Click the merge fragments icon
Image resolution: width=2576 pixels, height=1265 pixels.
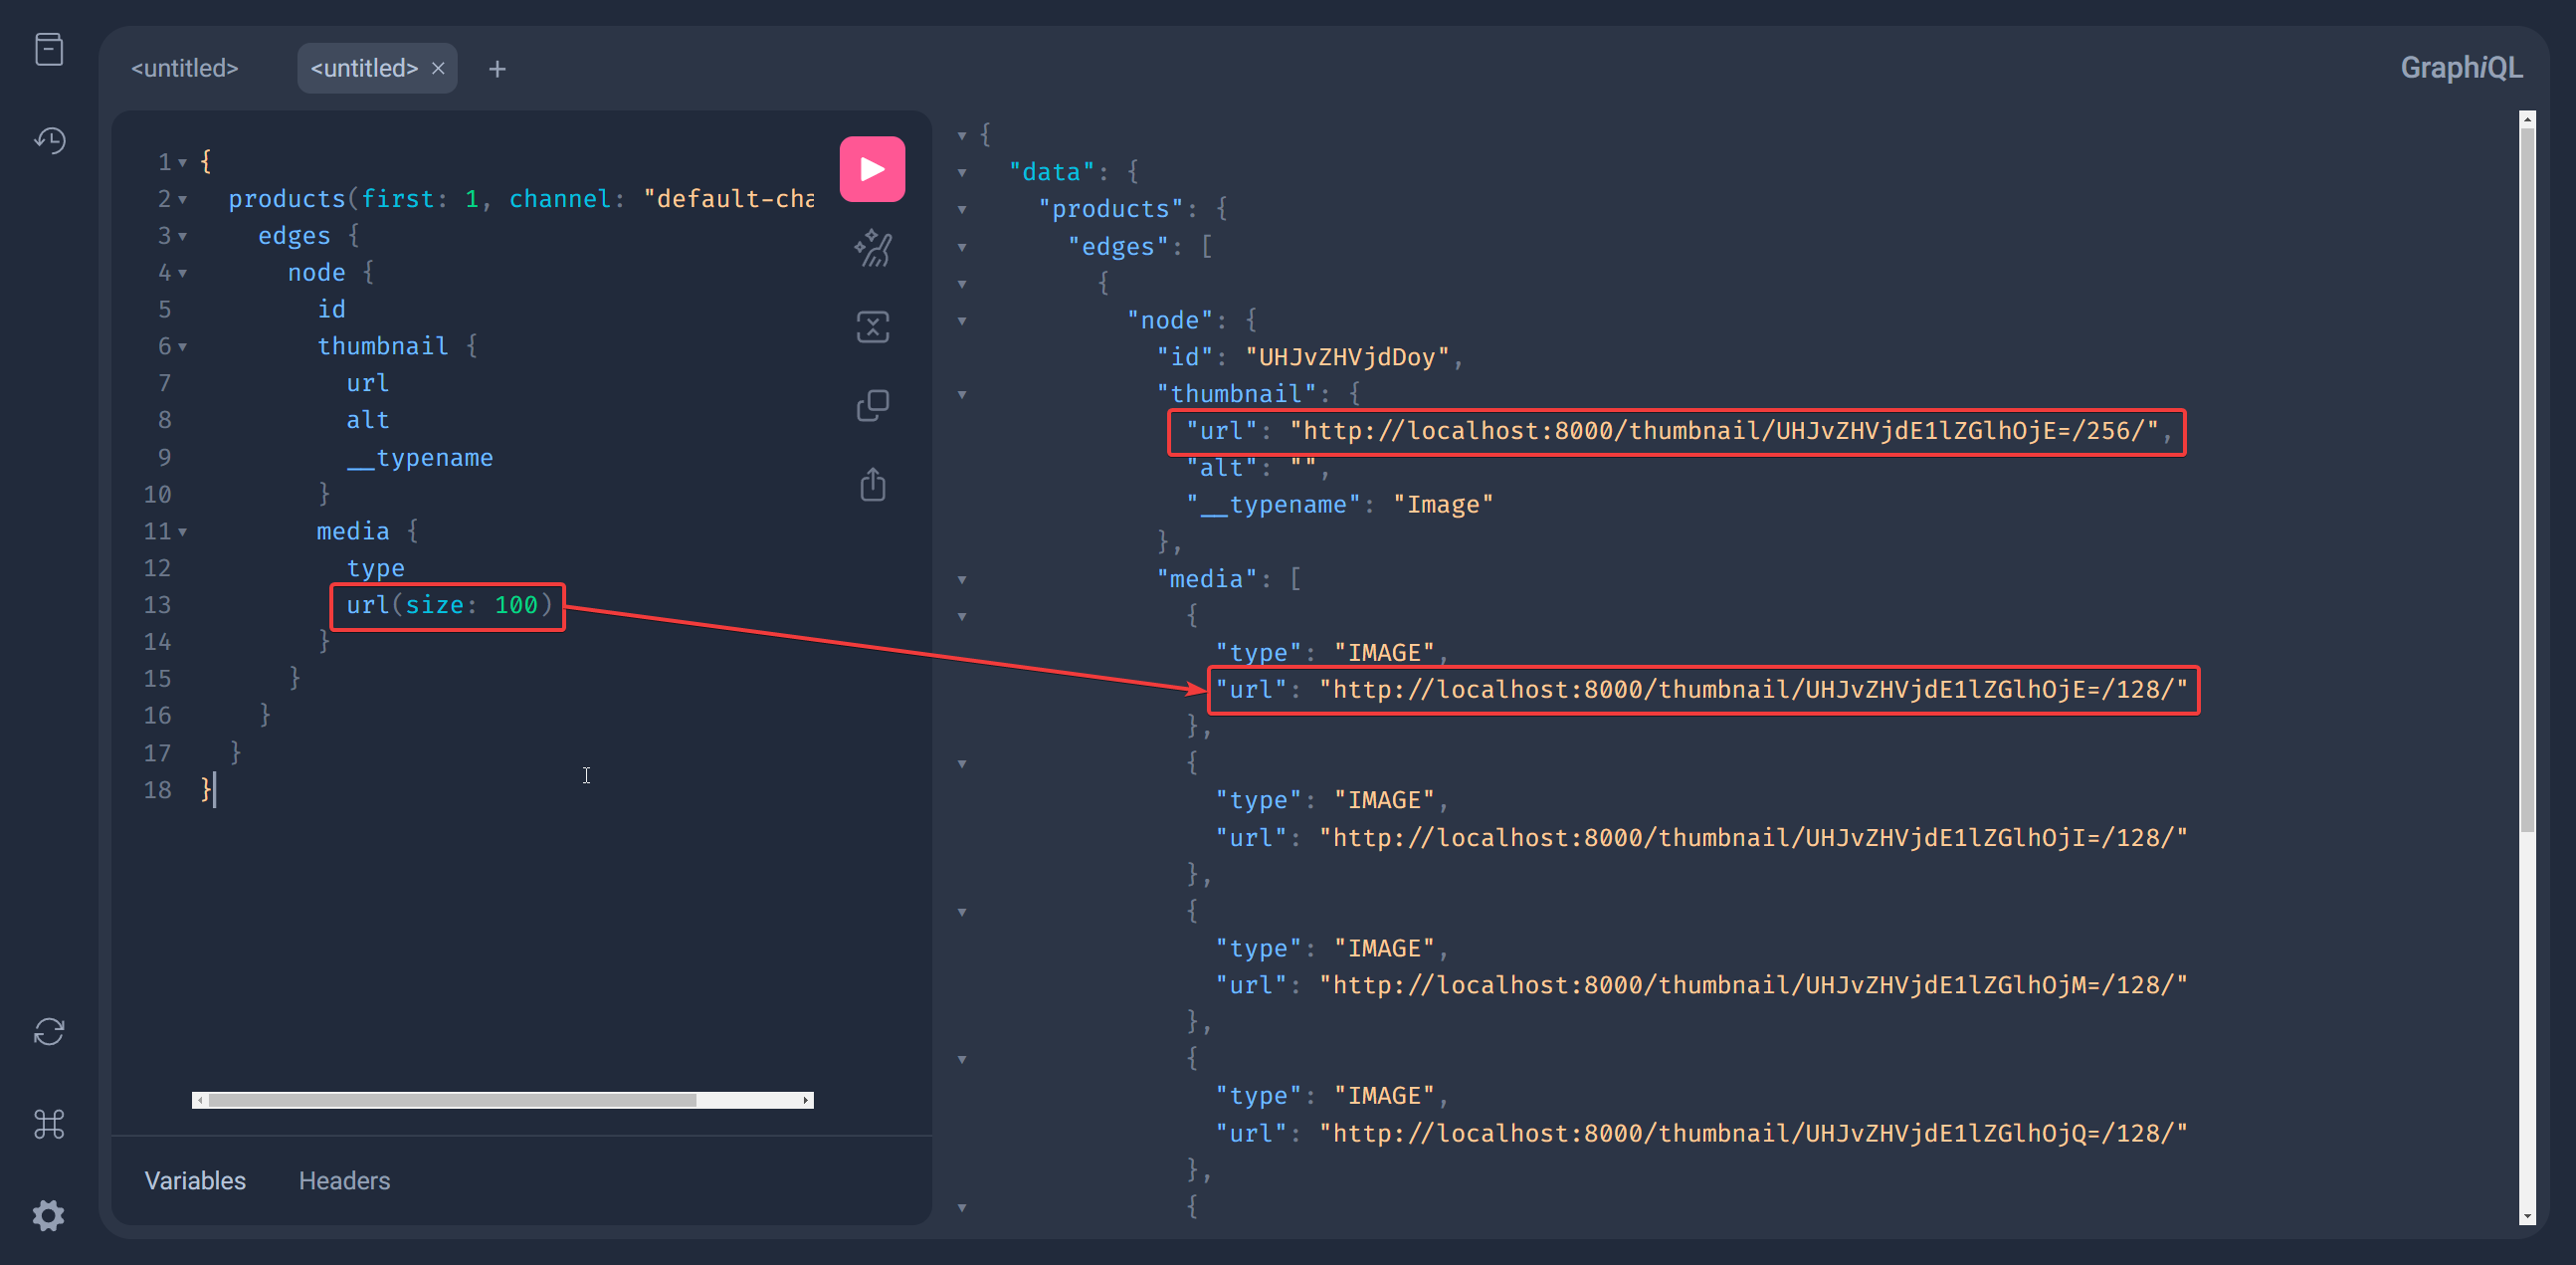872,327
